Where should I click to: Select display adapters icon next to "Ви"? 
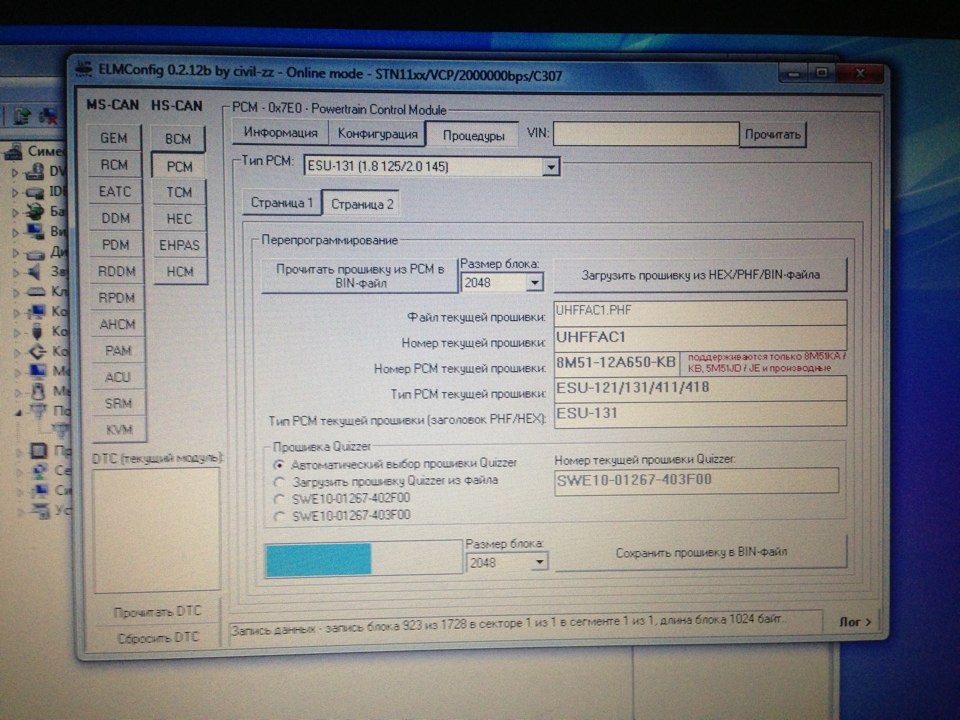(36, 231)
